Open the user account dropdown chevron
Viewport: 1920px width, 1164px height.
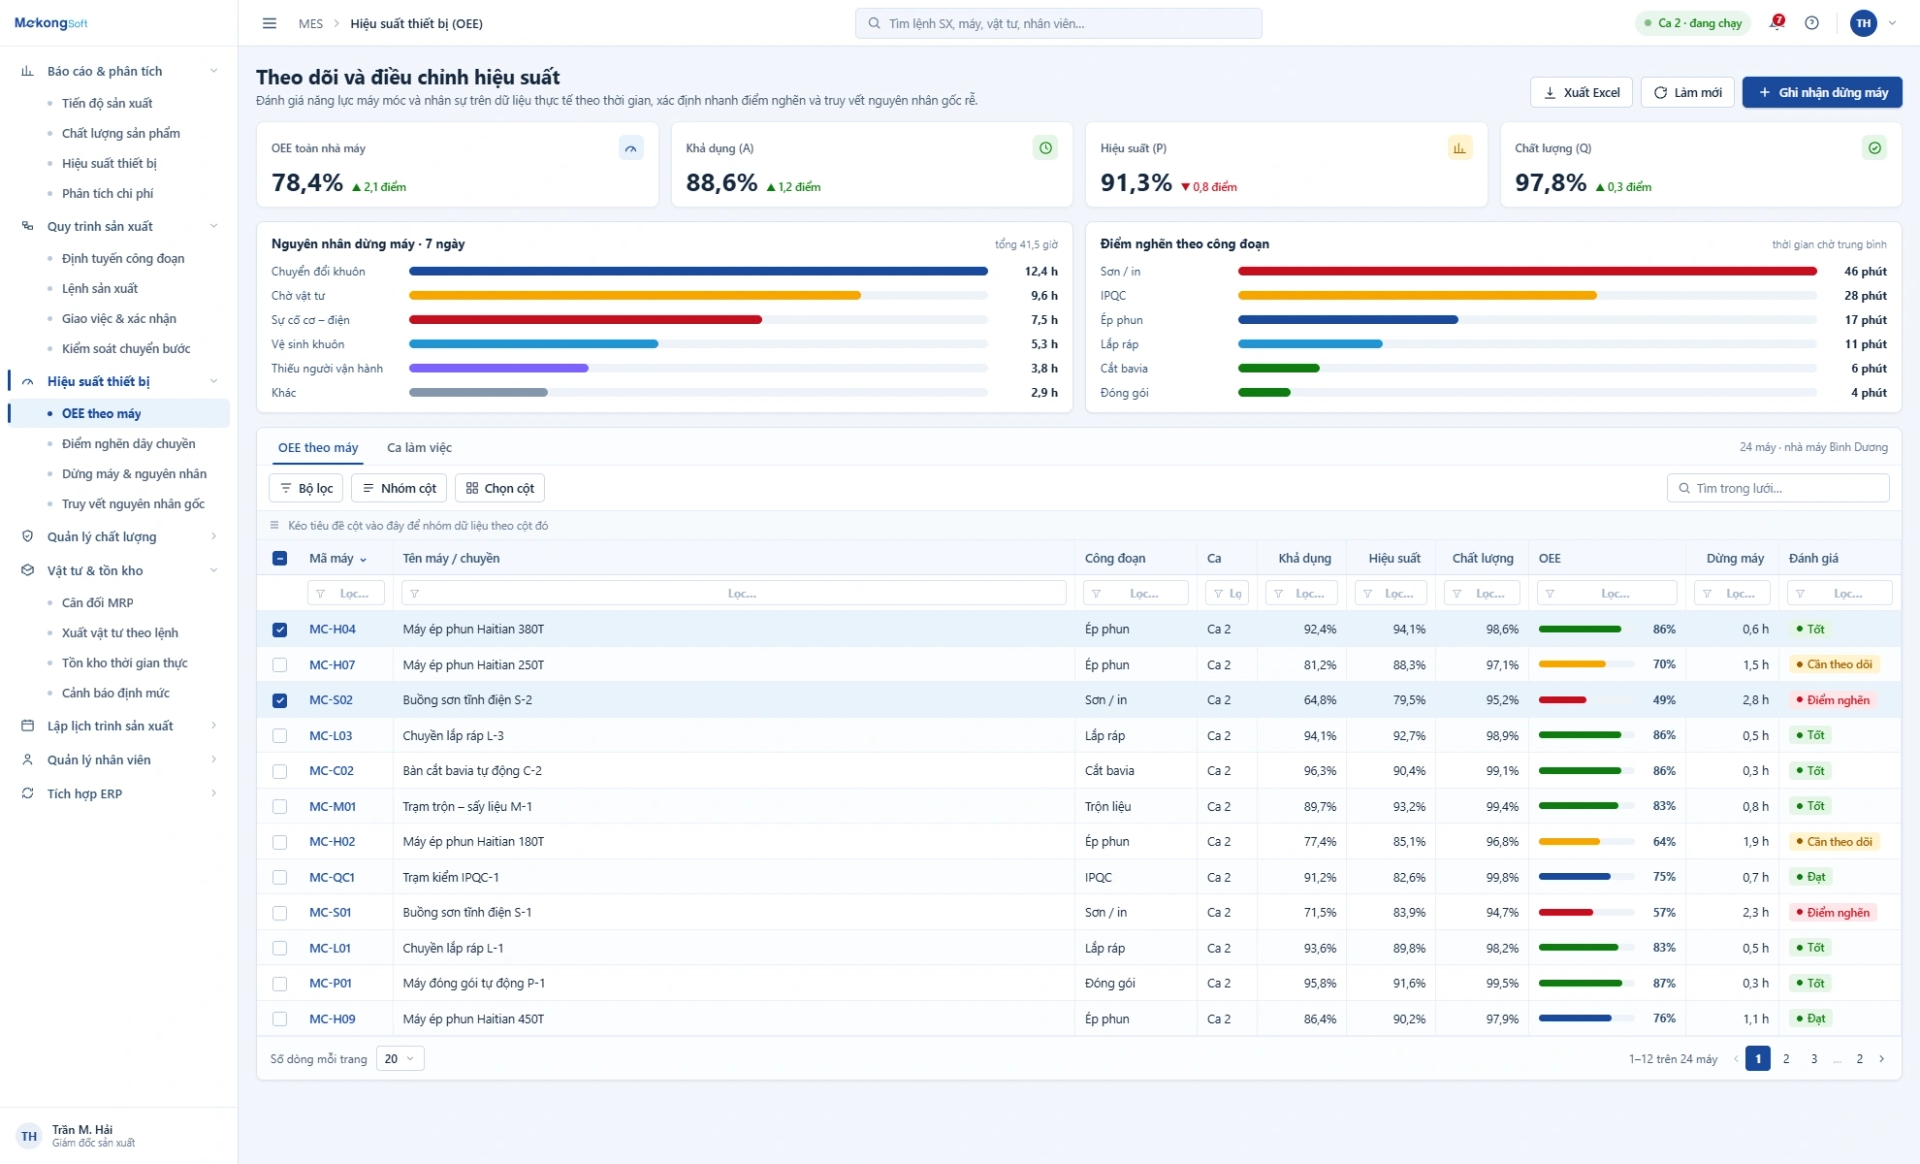point(1892,23)
